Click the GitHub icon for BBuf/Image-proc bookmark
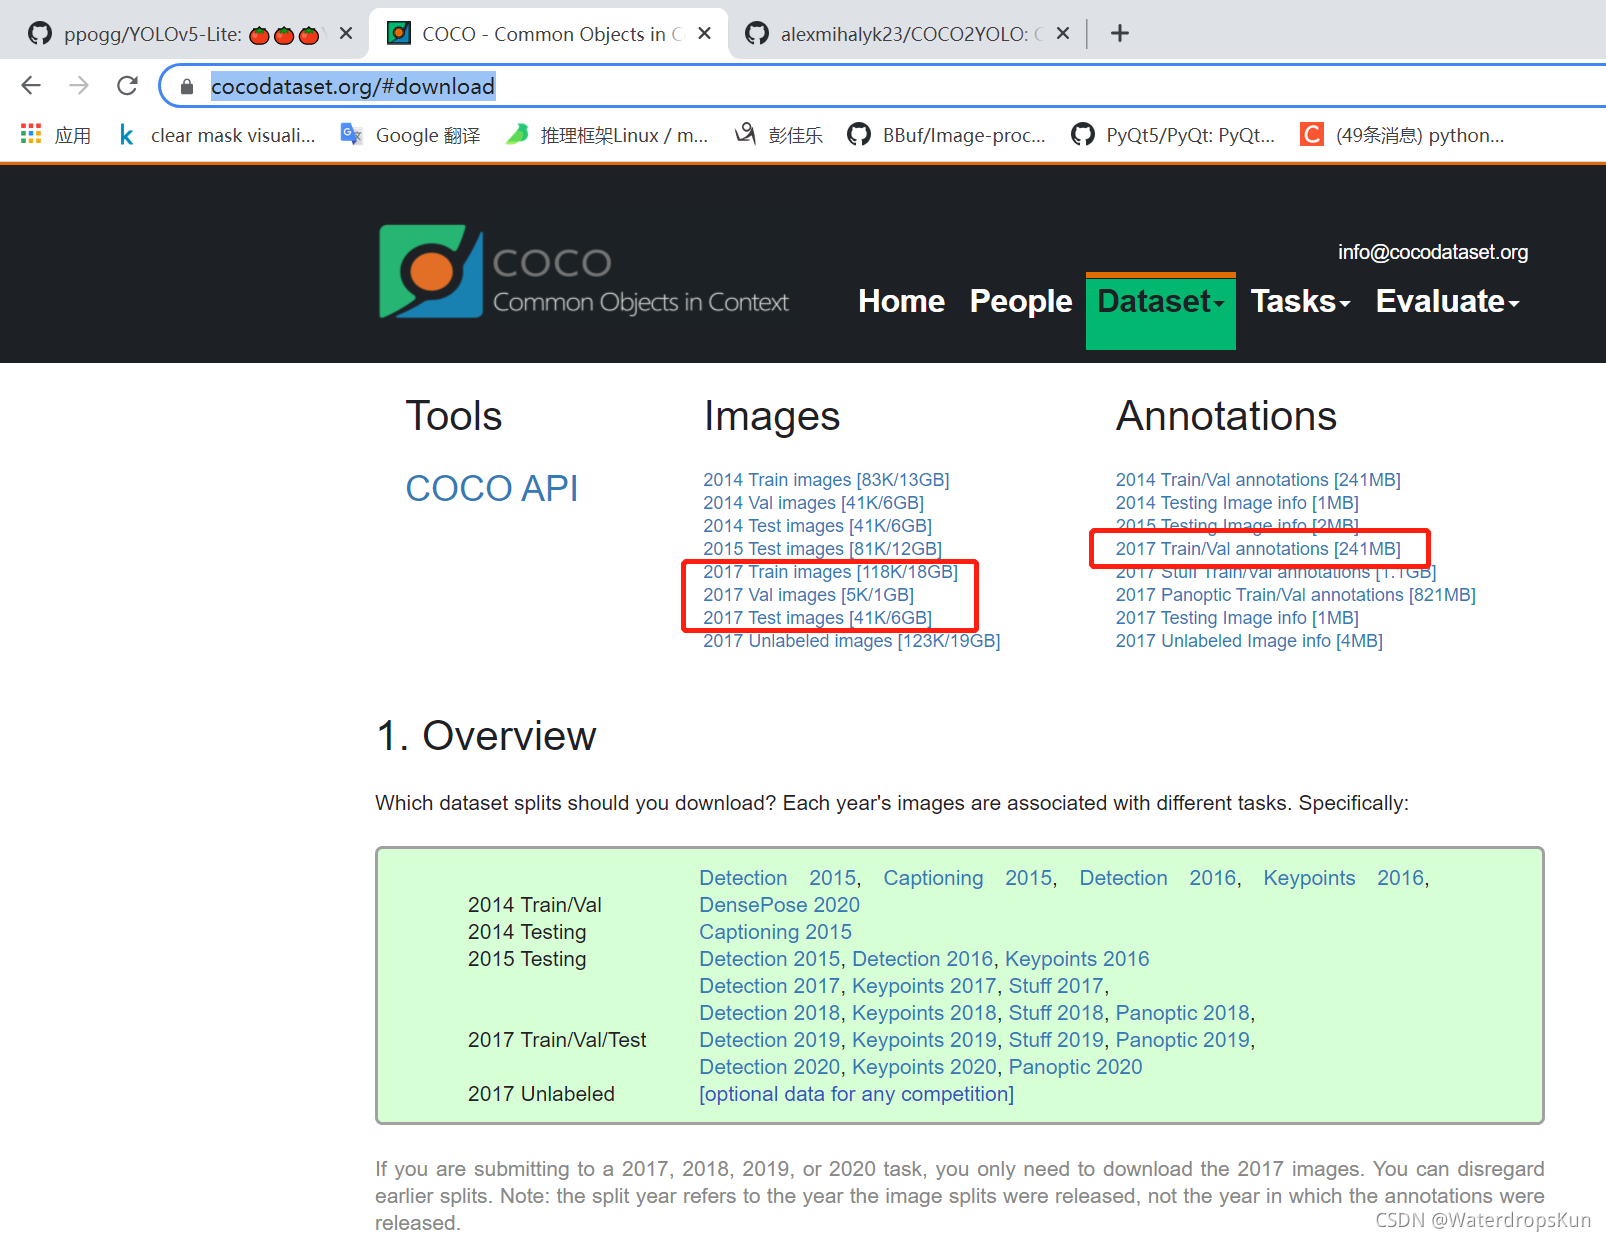Screen dimensions: 1606x1241 point(859,134)
